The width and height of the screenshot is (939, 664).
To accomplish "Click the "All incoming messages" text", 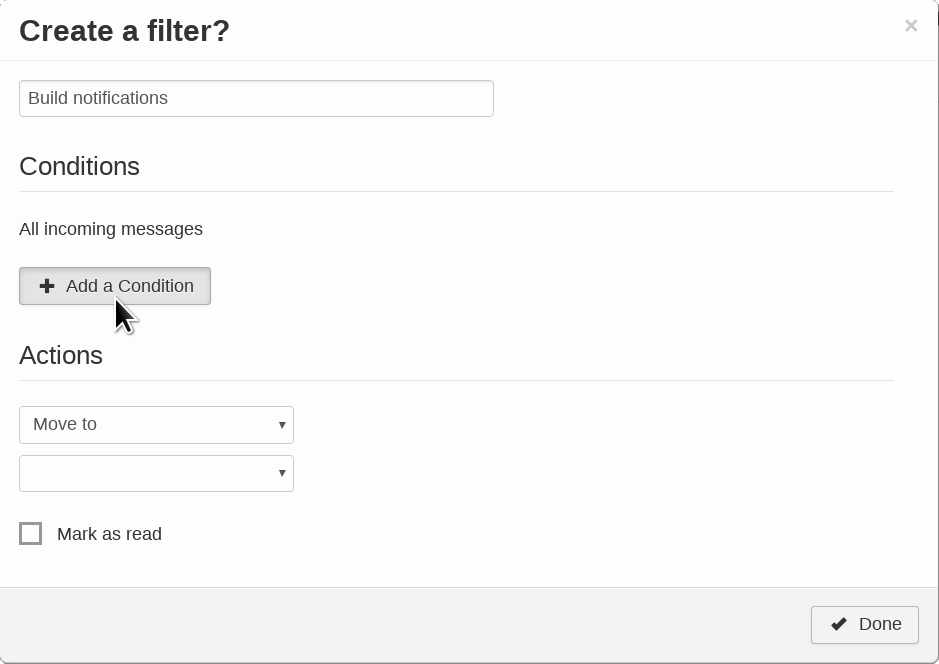I will tap(111, 229).
